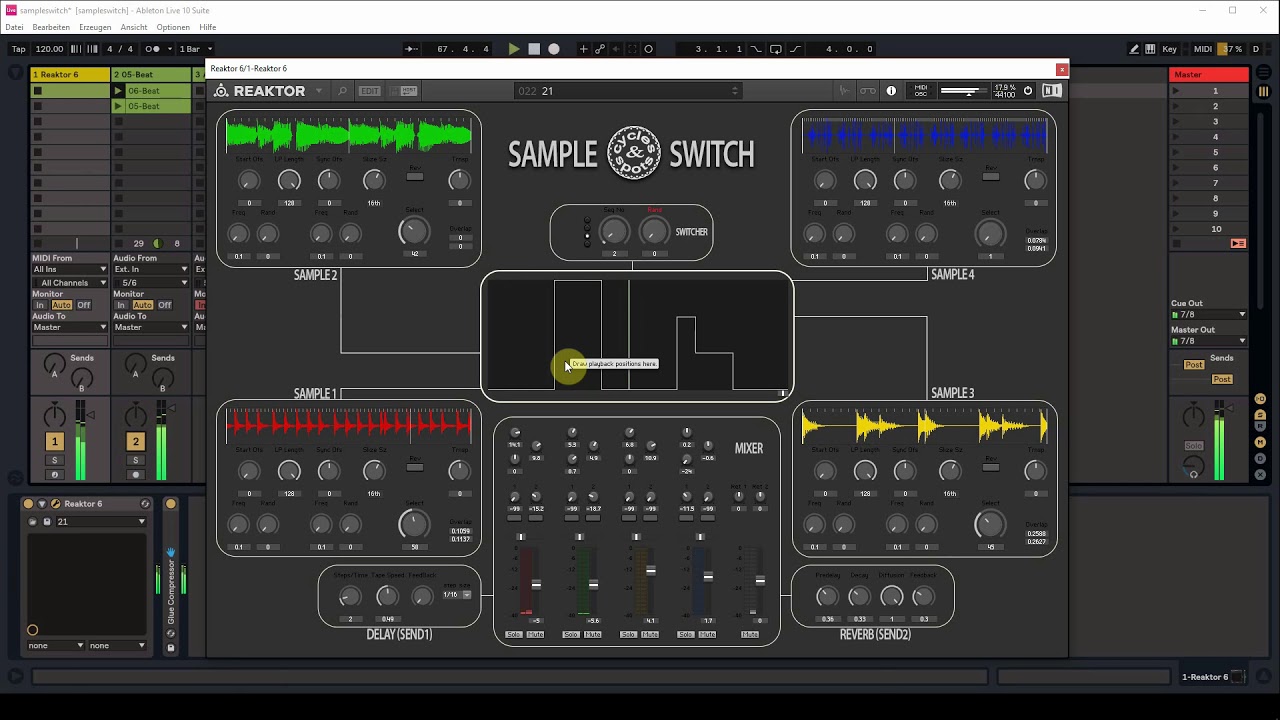Toggle Reaktor EDIT mode button
The width and height of the screenshot is (1280, 720).
pyautogui.click(x=370, y=91)
